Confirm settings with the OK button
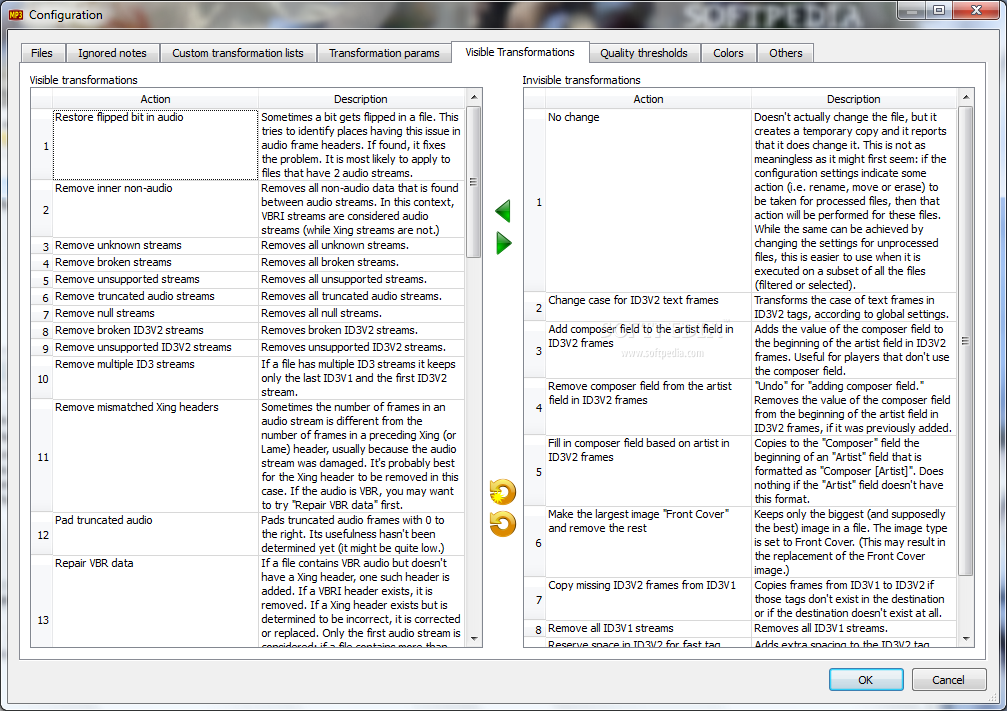 866,680
